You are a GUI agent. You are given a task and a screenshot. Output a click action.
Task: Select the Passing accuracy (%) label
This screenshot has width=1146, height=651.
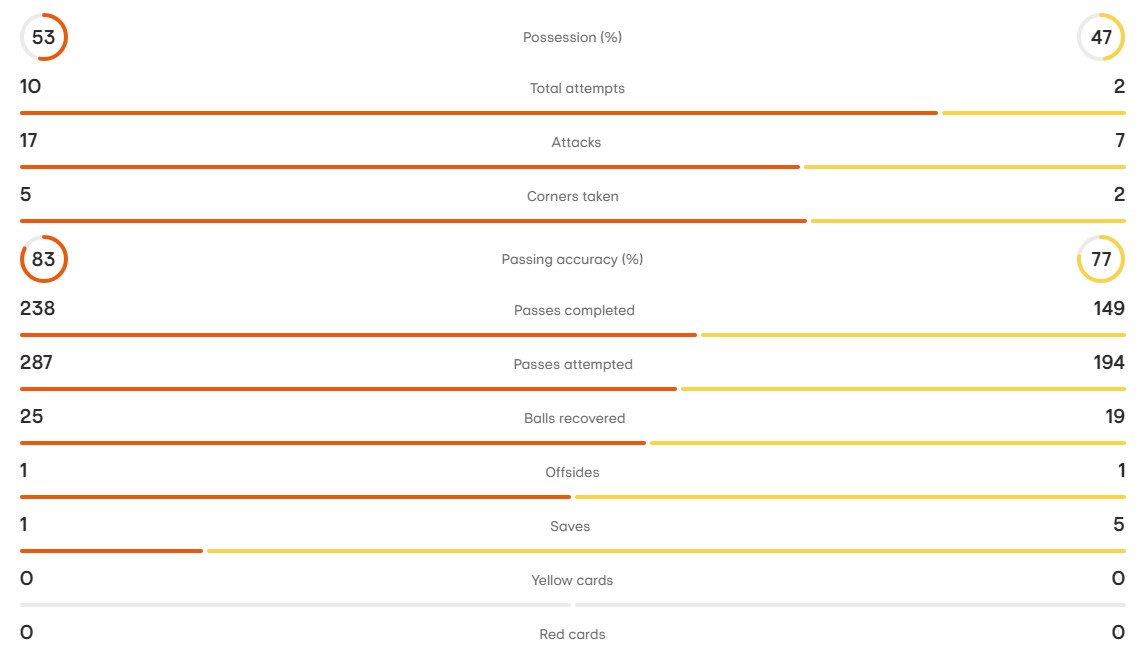[x=572, y=259]
